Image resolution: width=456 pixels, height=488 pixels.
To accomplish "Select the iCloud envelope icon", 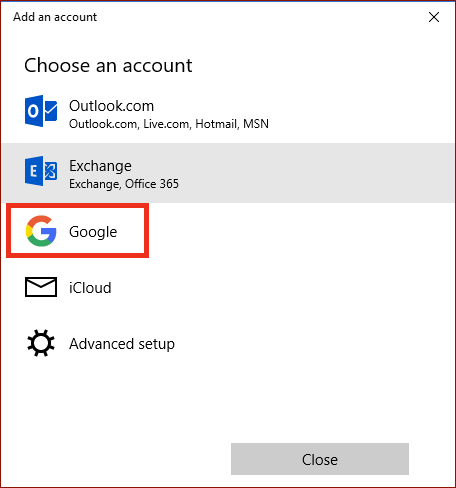I will click(x=41, y=287).
